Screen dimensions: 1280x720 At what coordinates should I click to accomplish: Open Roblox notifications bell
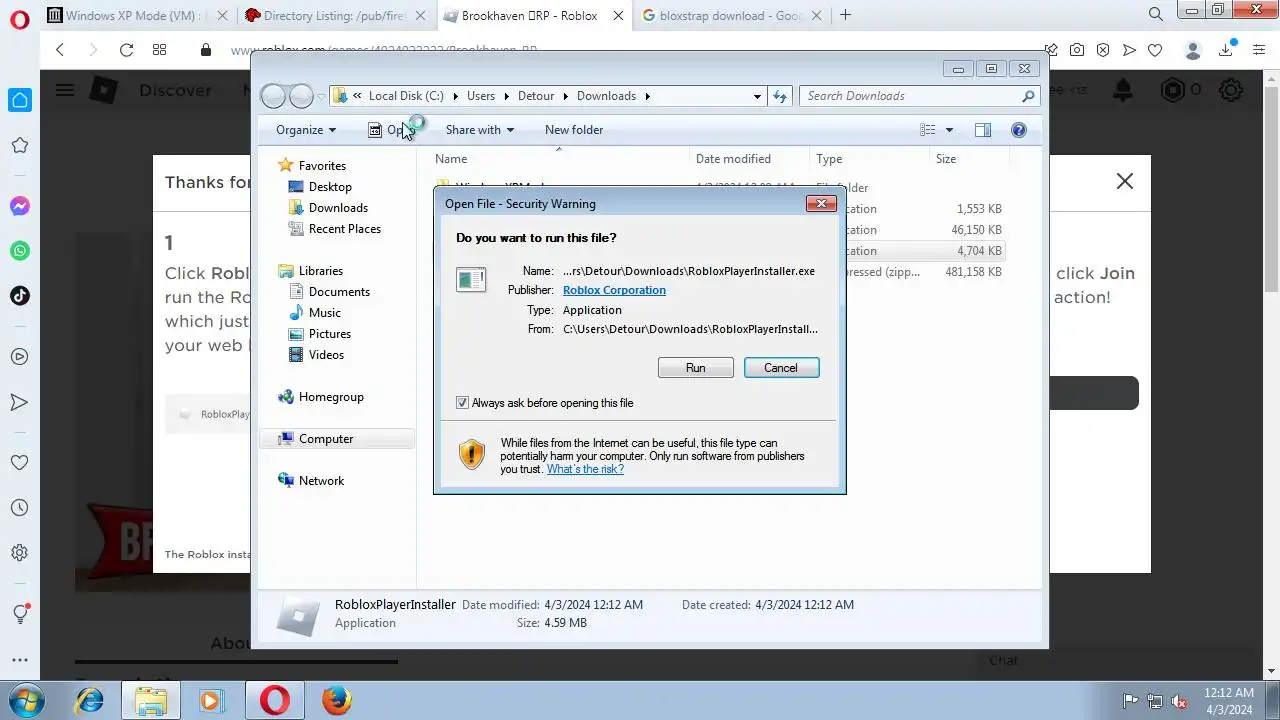[1123, 90]
